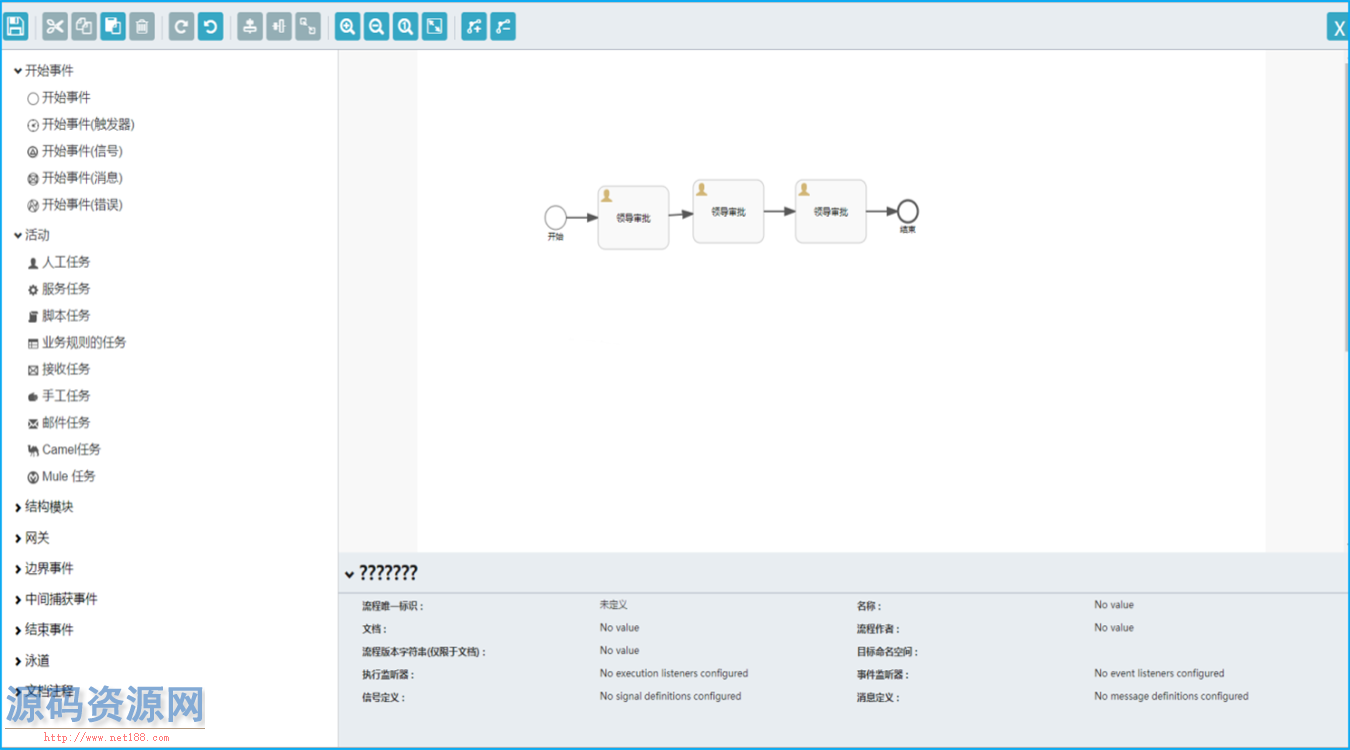This screenshot has height=750, width=1350.
Task: Select 开始事件(信号) palette item
Action: [75, 152]
